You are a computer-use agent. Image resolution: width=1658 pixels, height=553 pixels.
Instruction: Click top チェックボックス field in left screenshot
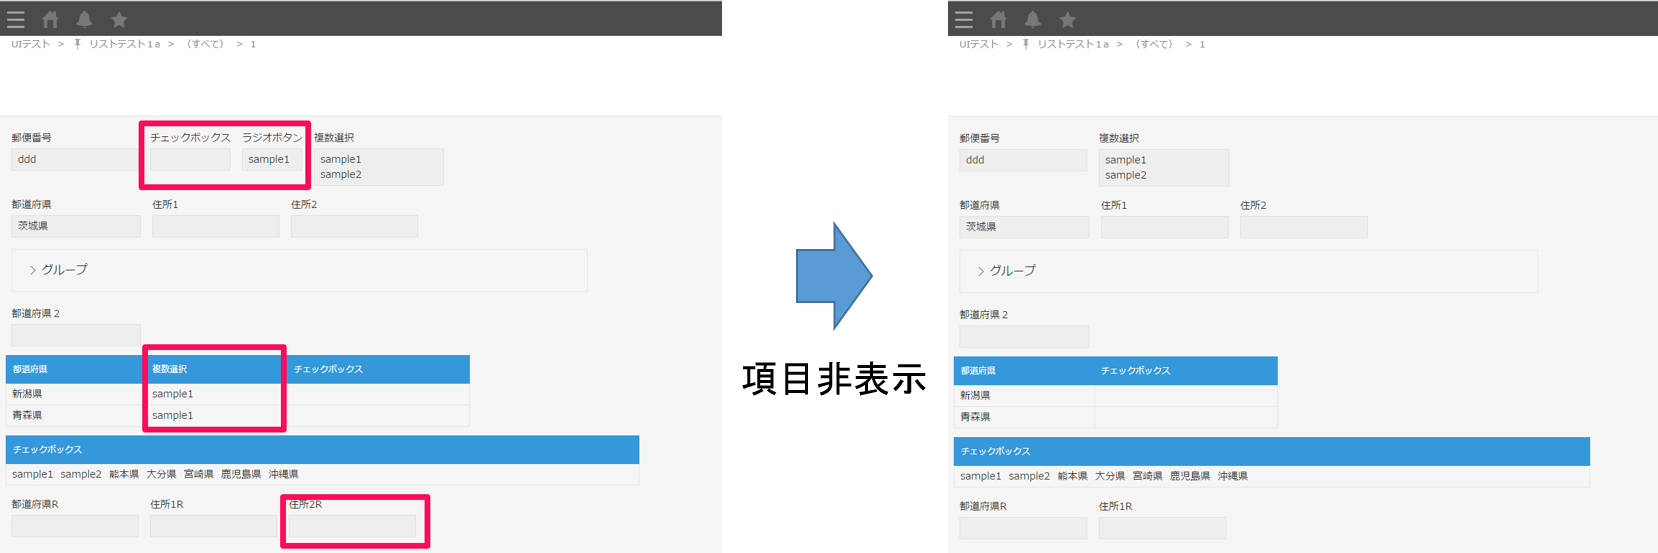190,159
